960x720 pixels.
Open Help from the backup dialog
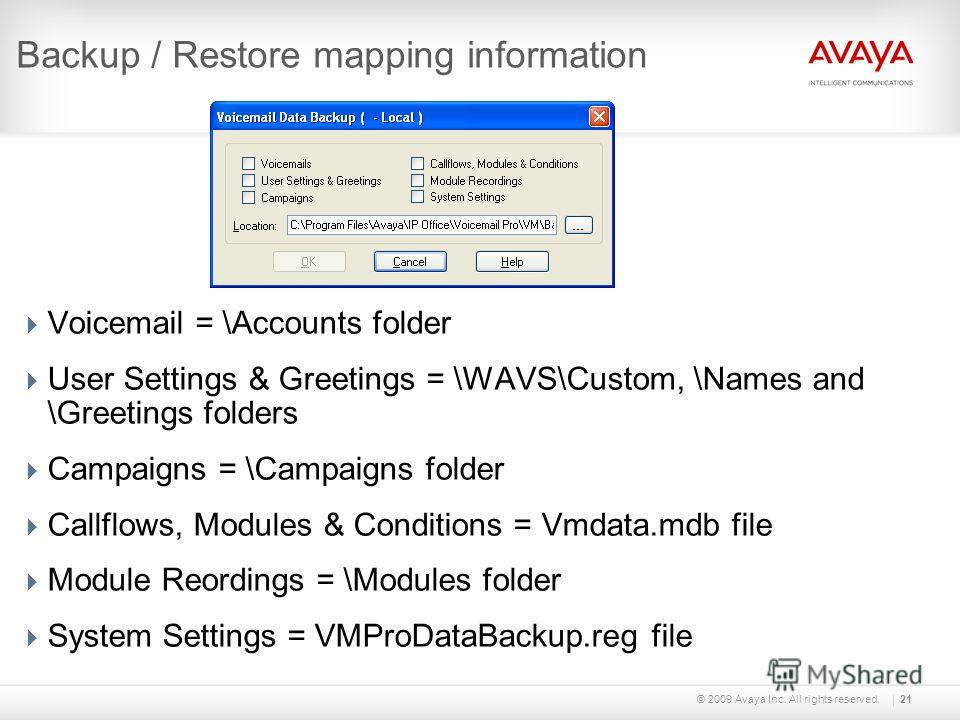512,261
